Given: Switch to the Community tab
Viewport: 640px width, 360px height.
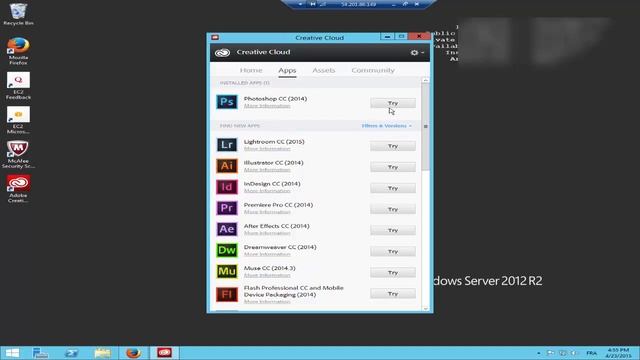Looking at the screenshot, I should (373, 70).
